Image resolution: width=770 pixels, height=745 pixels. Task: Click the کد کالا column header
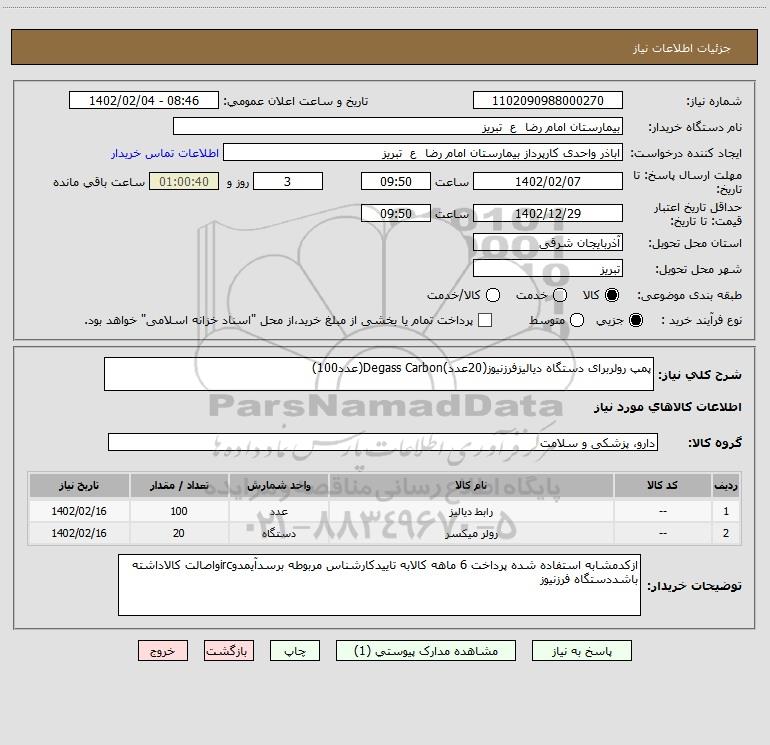(x=662, y=485)
